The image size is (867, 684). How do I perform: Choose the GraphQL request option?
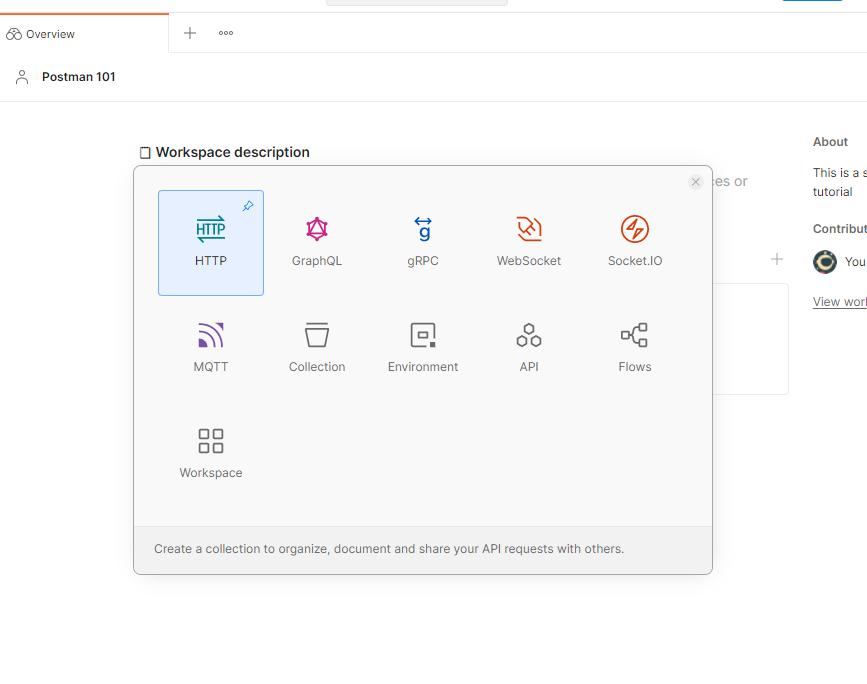(x=317, y=243)
